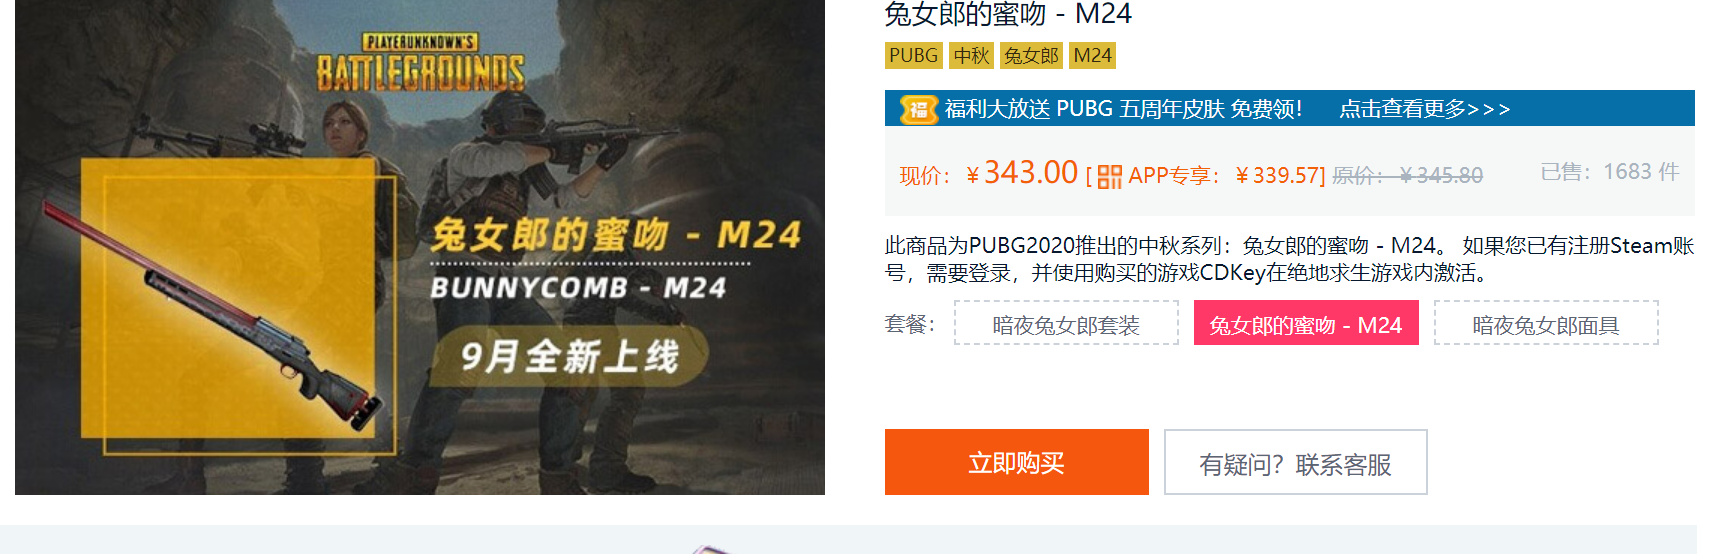
Task: Click 有疑问？联系客服 customer service button
Action: [1296, 462]
